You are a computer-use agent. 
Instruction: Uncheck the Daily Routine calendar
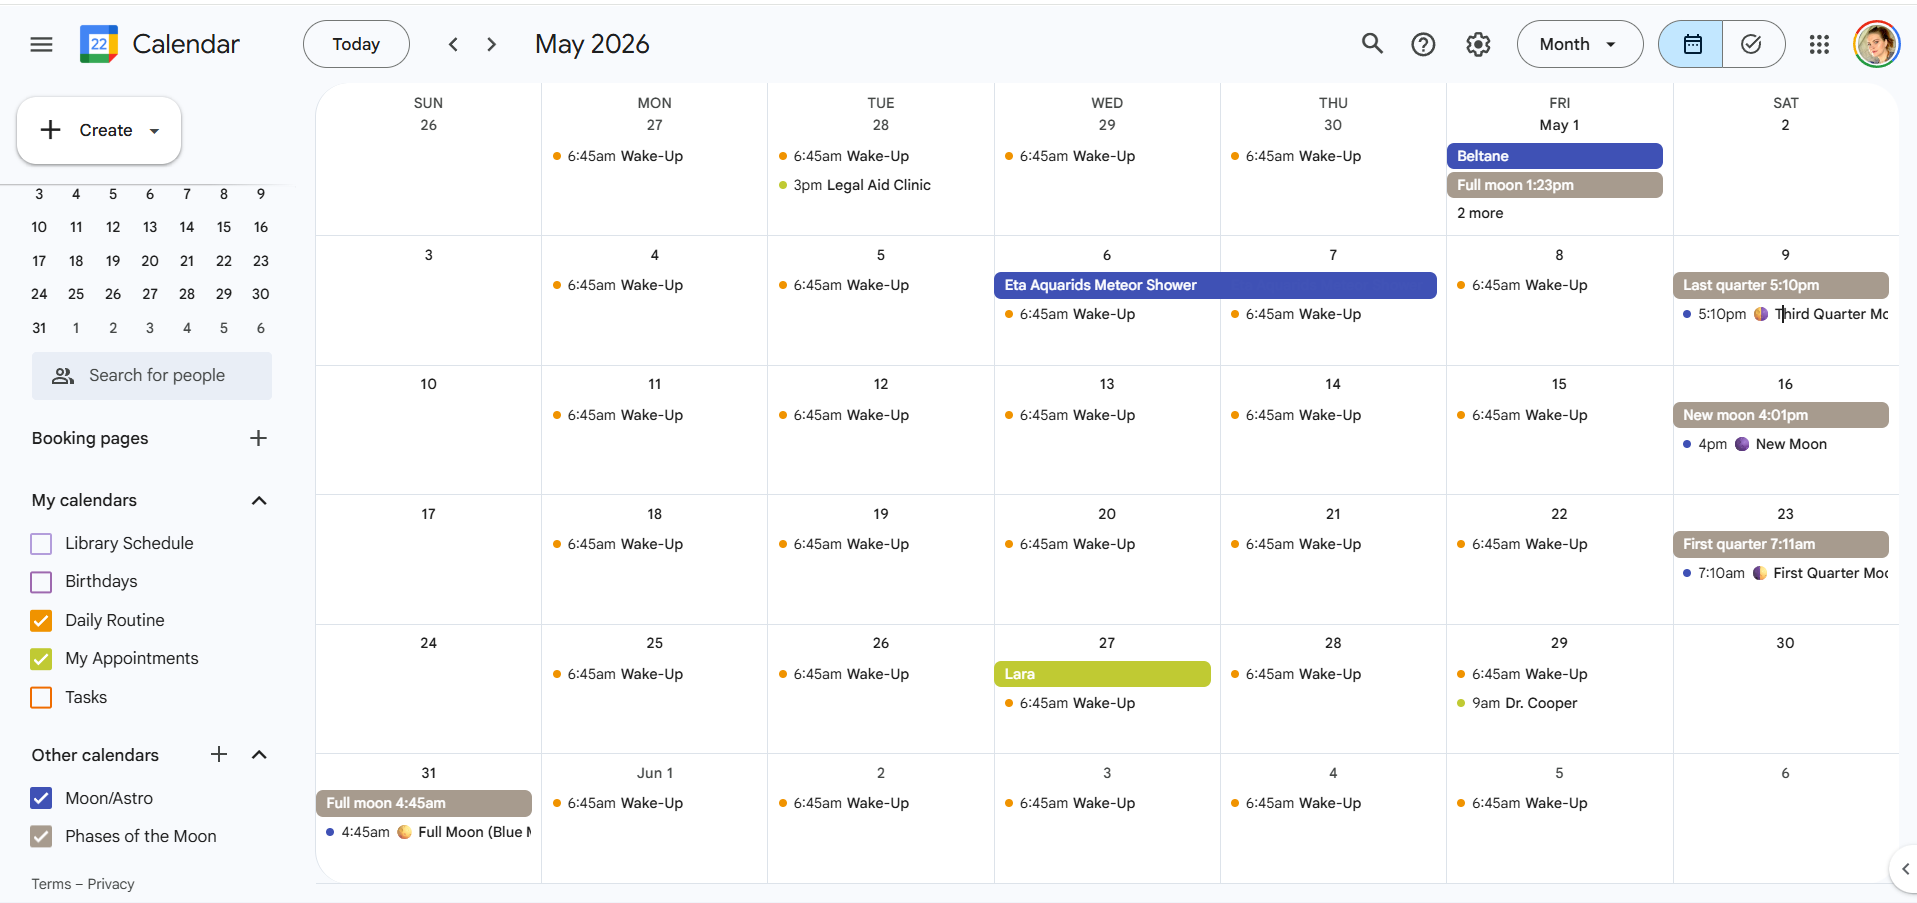coord(41,621)
